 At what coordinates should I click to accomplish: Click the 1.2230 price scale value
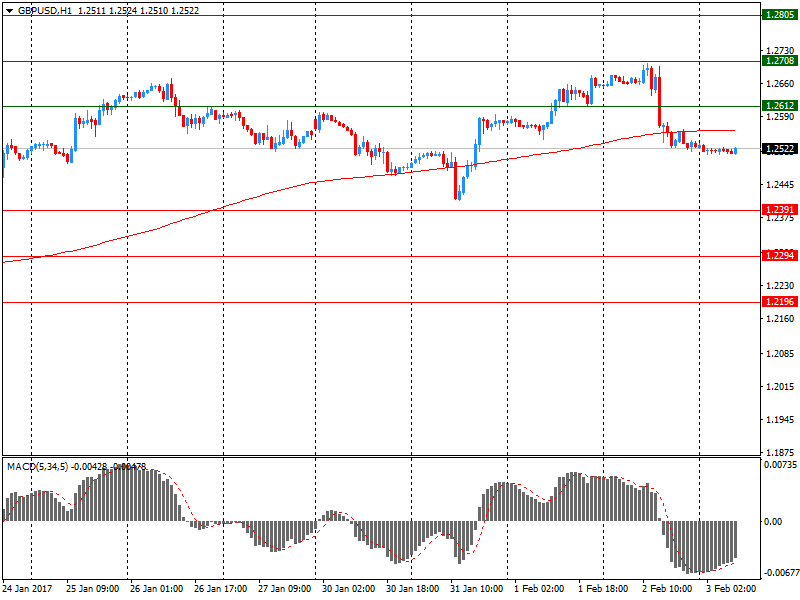(780, 286)
